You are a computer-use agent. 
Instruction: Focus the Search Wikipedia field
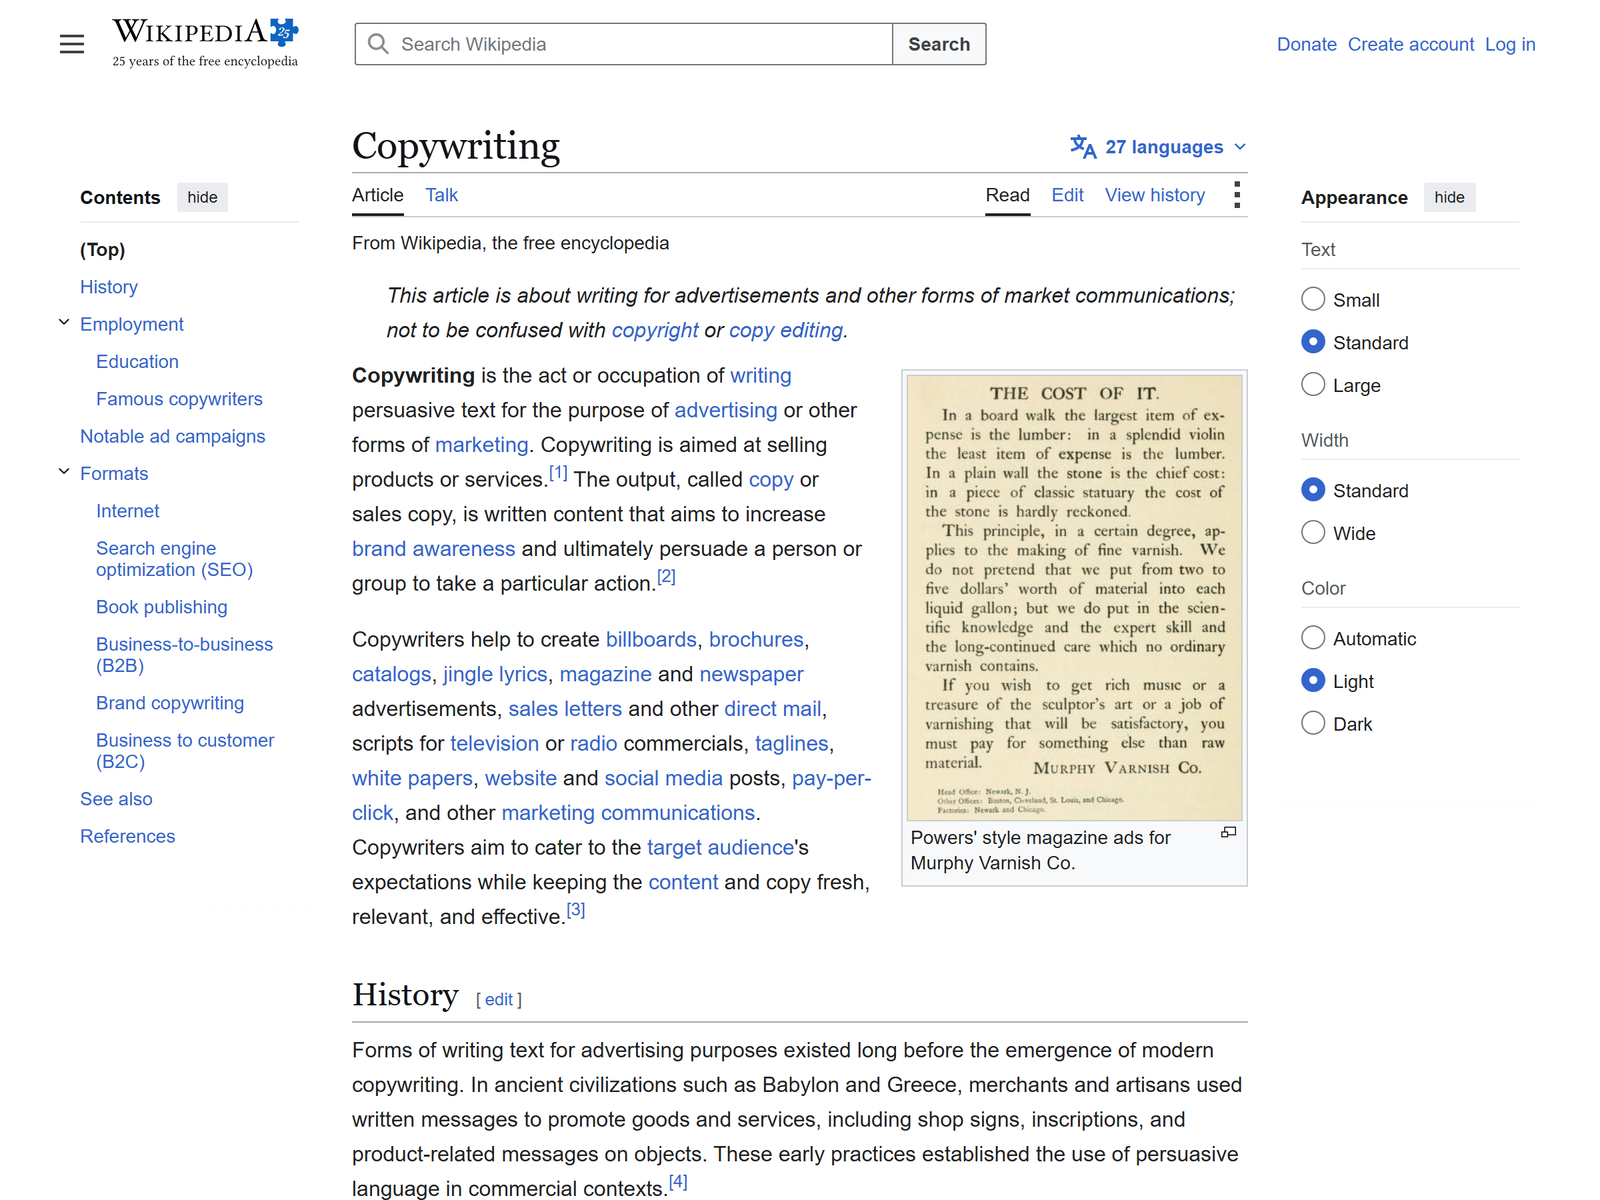pos(624,44)
